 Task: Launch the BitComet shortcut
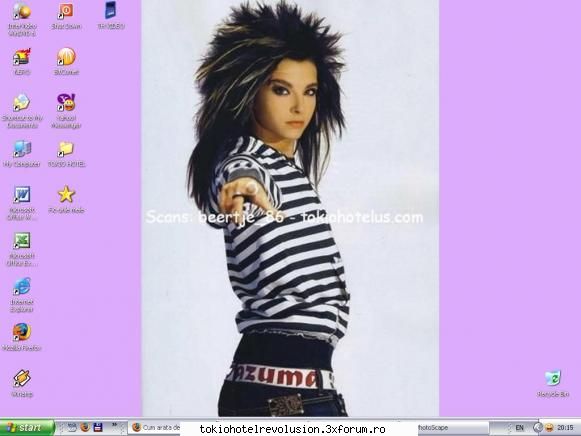tap(66, 61)
